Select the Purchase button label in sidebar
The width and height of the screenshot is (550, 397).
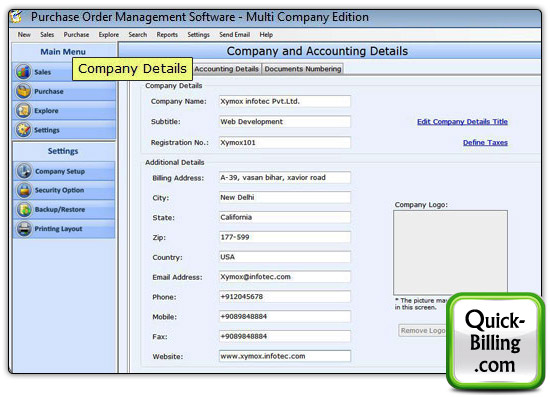point(49,91)
